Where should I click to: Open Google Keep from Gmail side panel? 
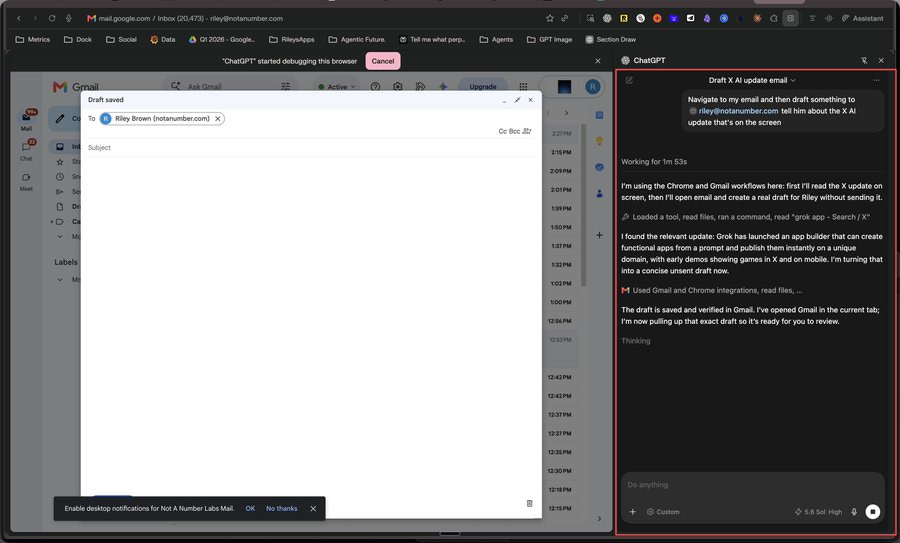click(599, 141)
